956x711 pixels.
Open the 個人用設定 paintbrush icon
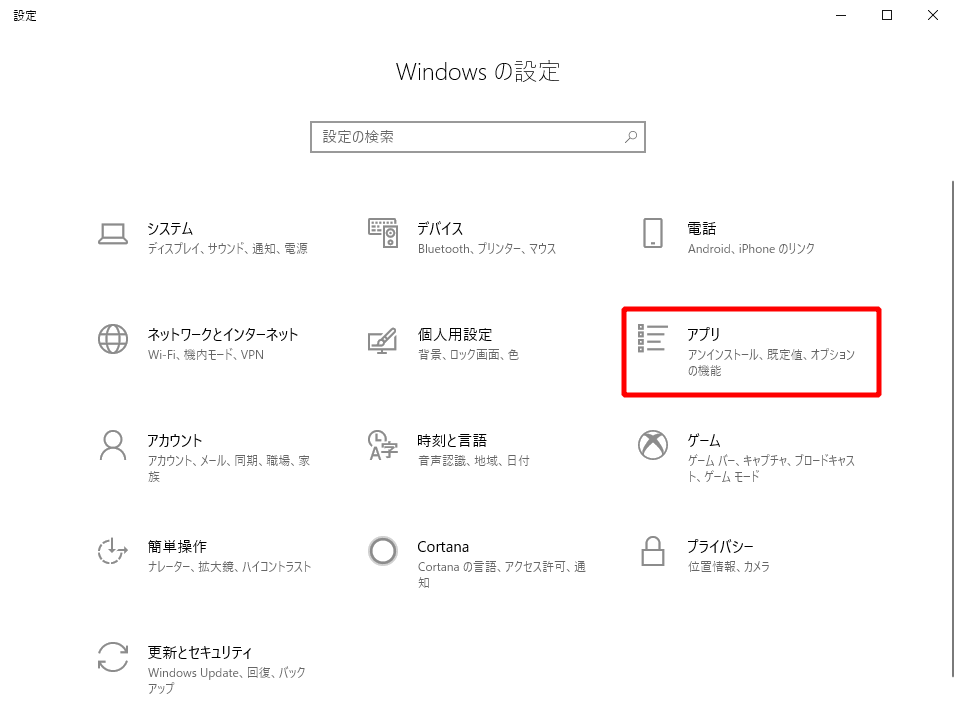[382, 341]
